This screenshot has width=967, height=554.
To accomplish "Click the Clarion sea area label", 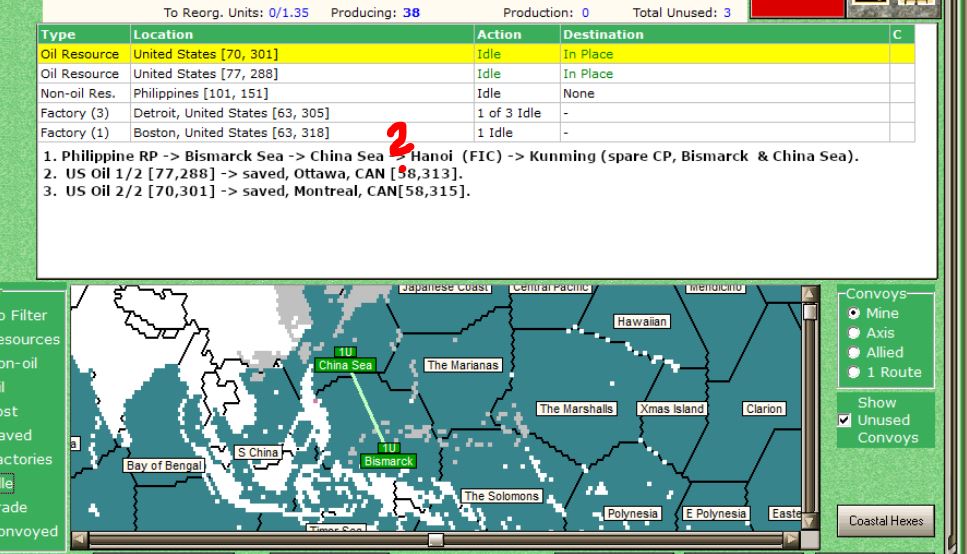I will [x=764, y=408].
